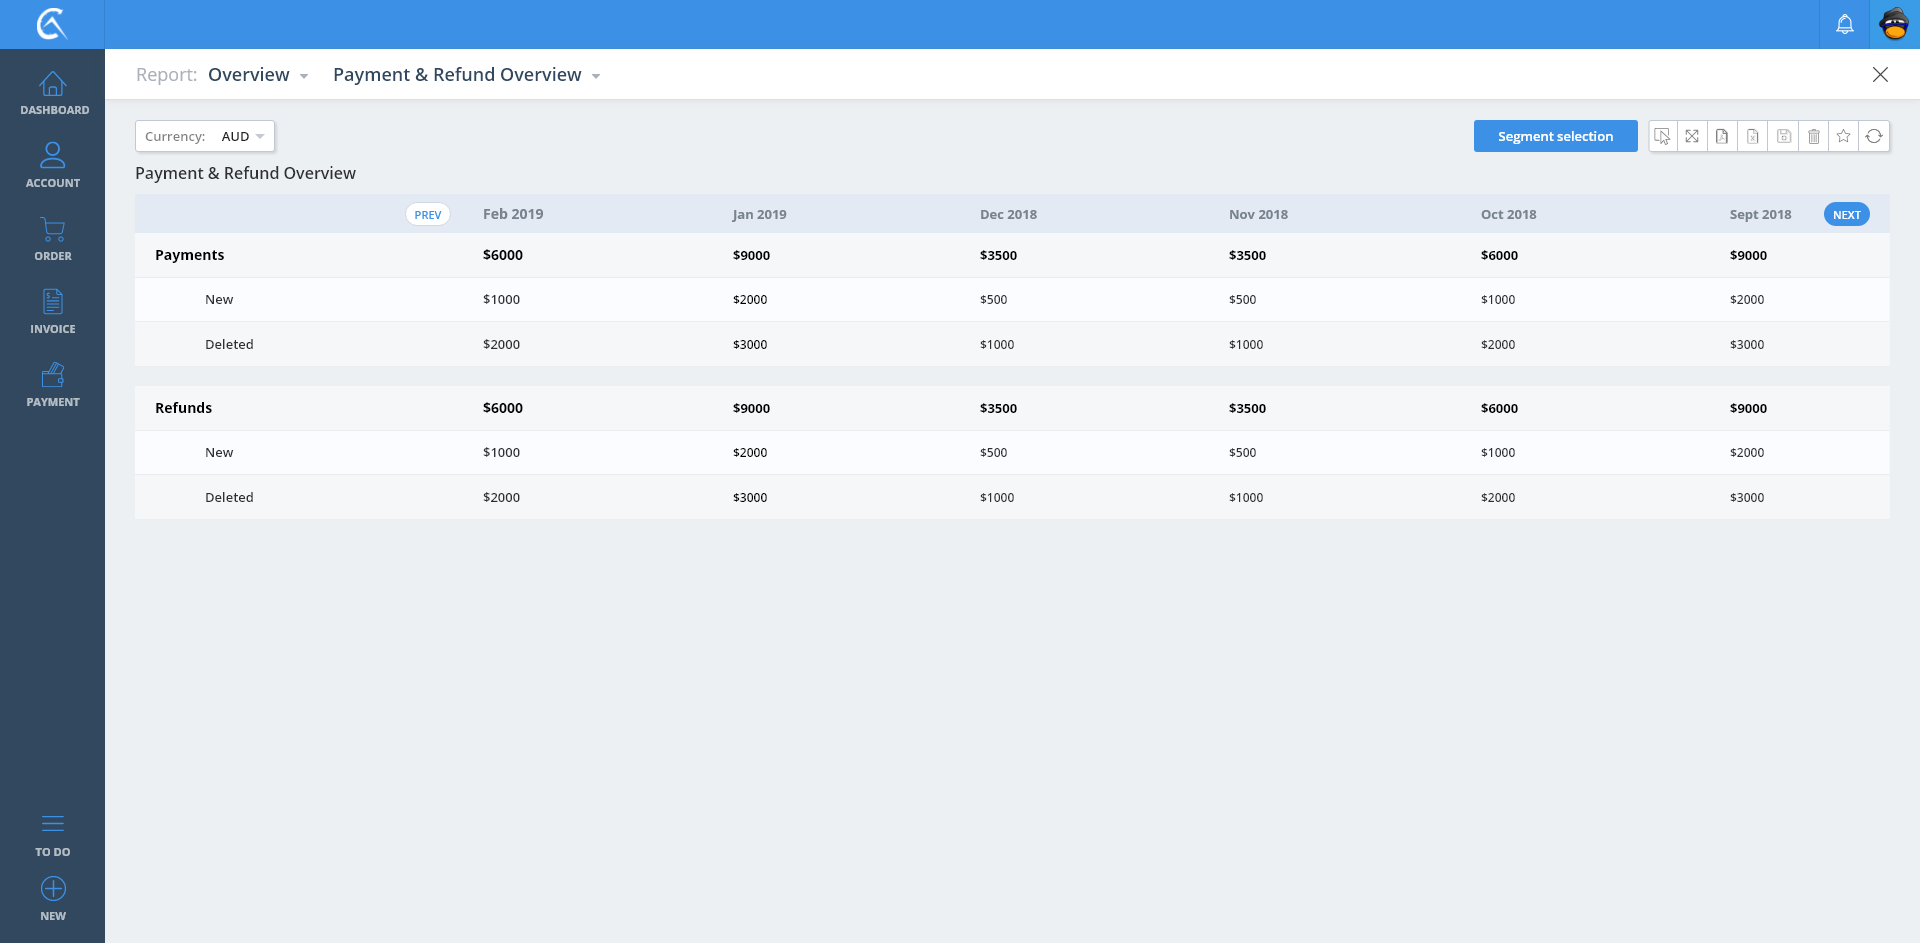Expand the Report Overview dropdown
Image resolution: width=1920 pixels, height=943 pixels.
point(258,75)
